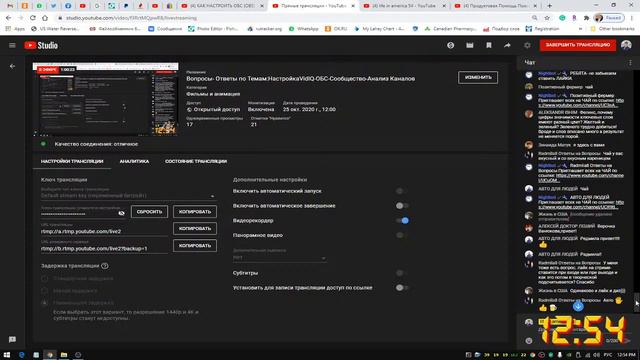
Task: Copy the stream URL rtmp://a.rtmp
Action: click(195, 229)
